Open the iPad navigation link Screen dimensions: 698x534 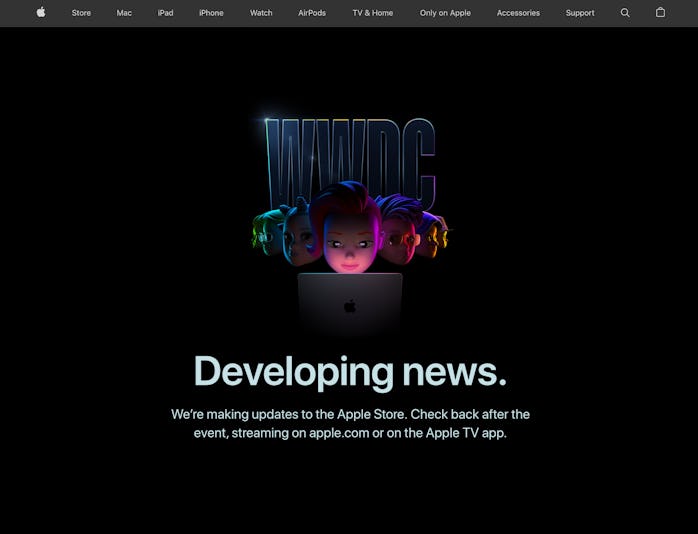coord(165,13)
